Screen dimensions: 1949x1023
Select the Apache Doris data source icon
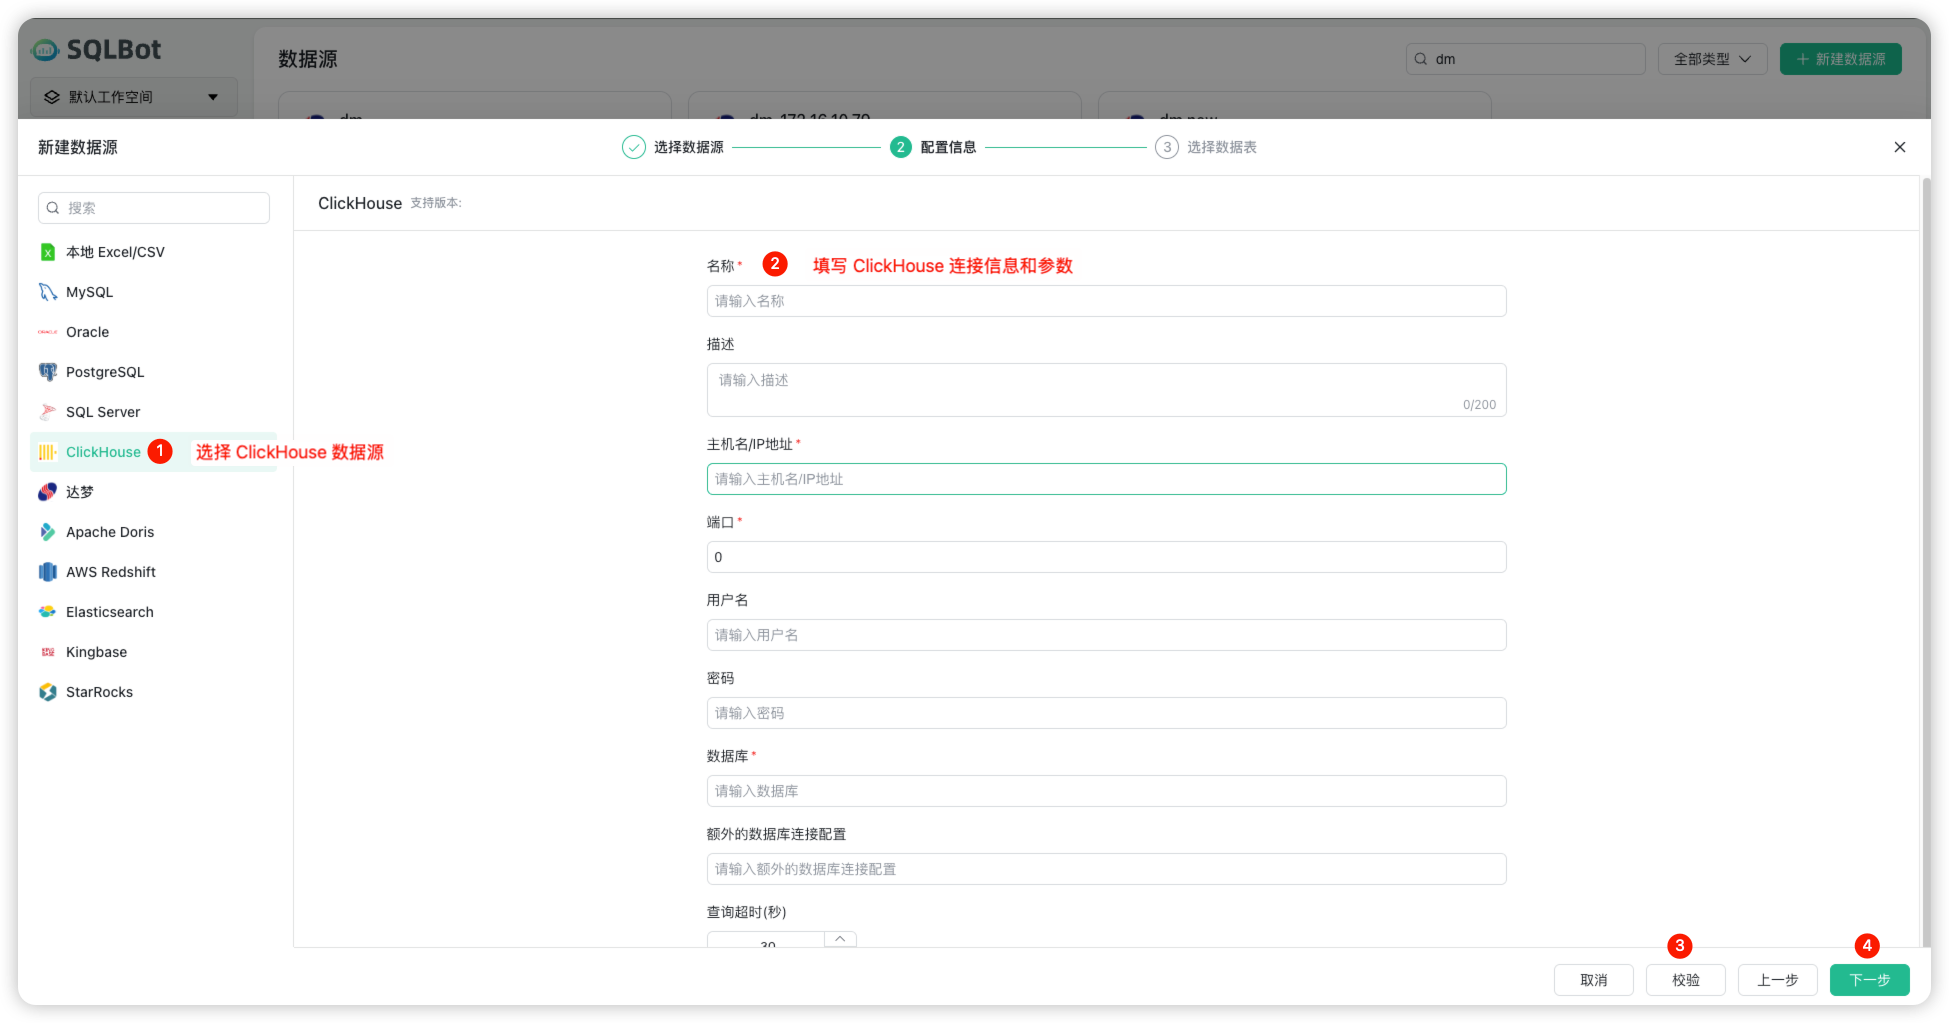[47, 531]
